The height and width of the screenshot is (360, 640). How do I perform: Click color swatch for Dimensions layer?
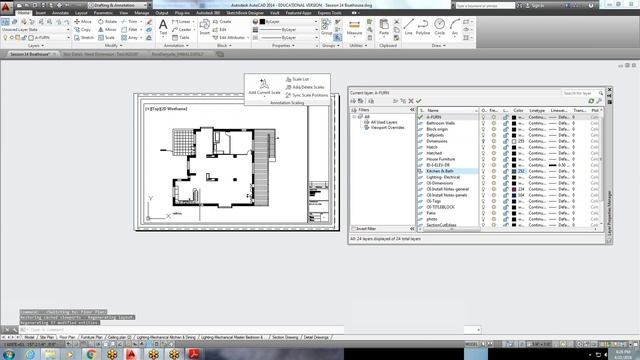[514, 141]
